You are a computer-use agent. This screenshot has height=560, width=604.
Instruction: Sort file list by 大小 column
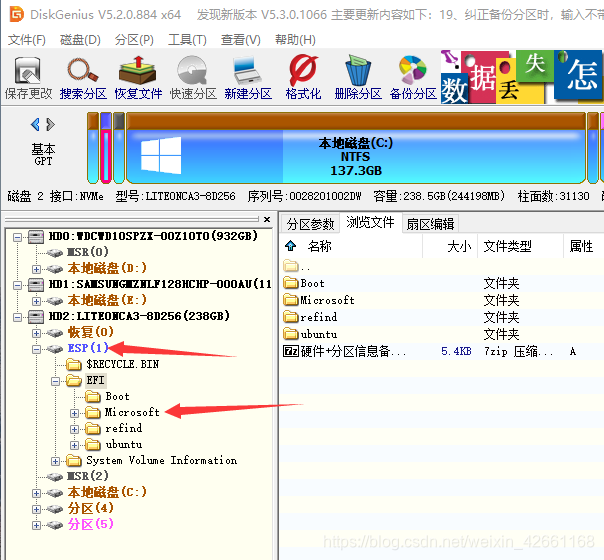click(x=459, y=246)
